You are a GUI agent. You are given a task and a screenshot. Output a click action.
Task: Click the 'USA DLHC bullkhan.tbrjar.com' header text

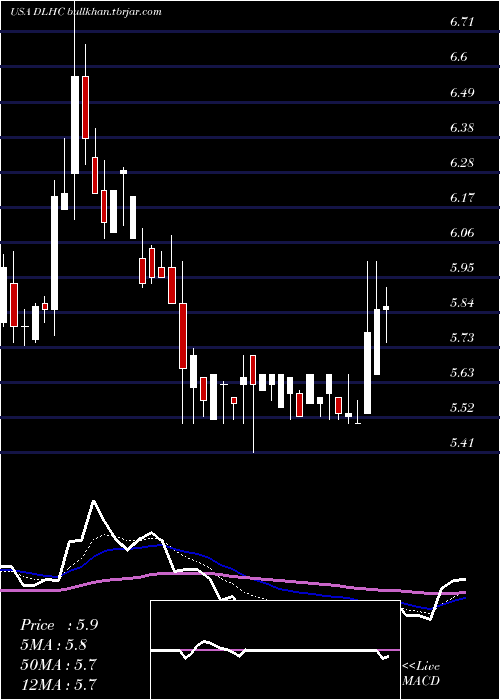pyautogui.click(x=85, y=12)
